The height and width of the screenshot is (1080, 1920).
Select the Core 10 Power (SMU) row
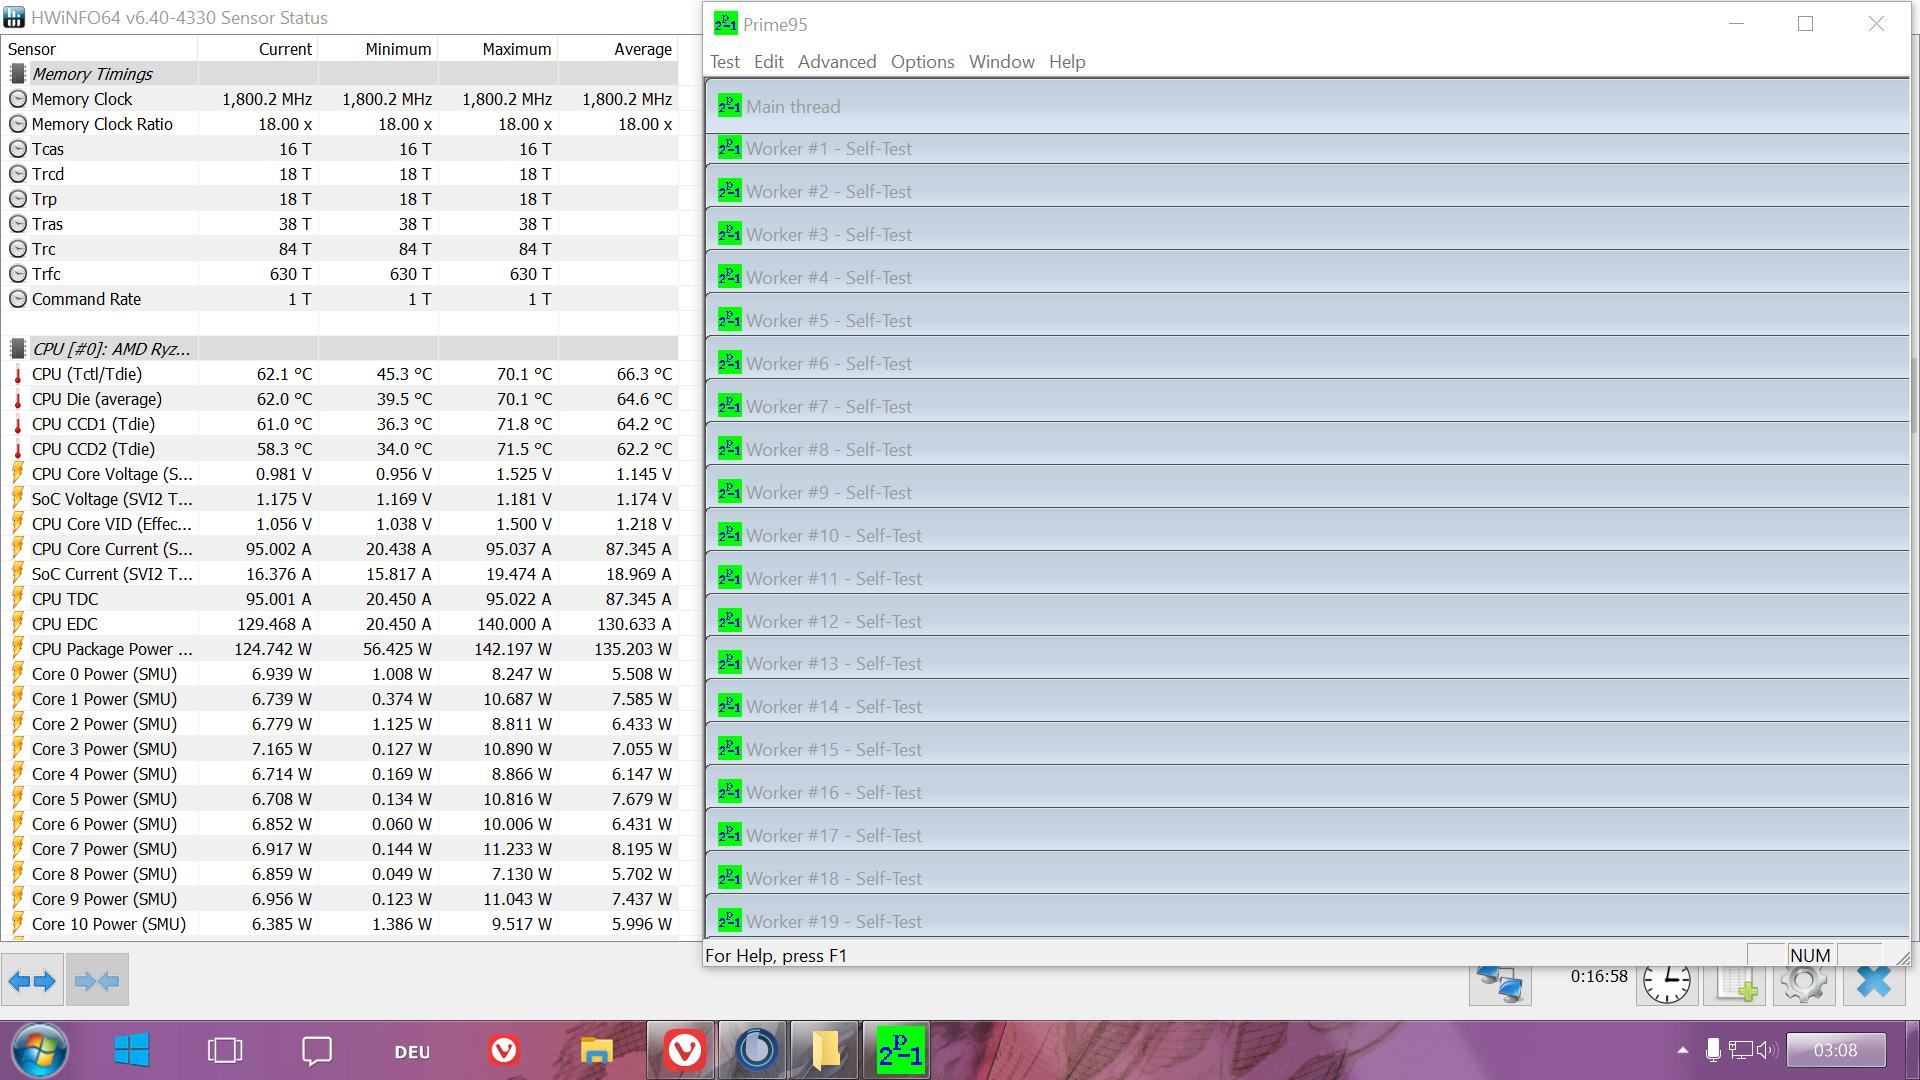click(x=340, y=924)
